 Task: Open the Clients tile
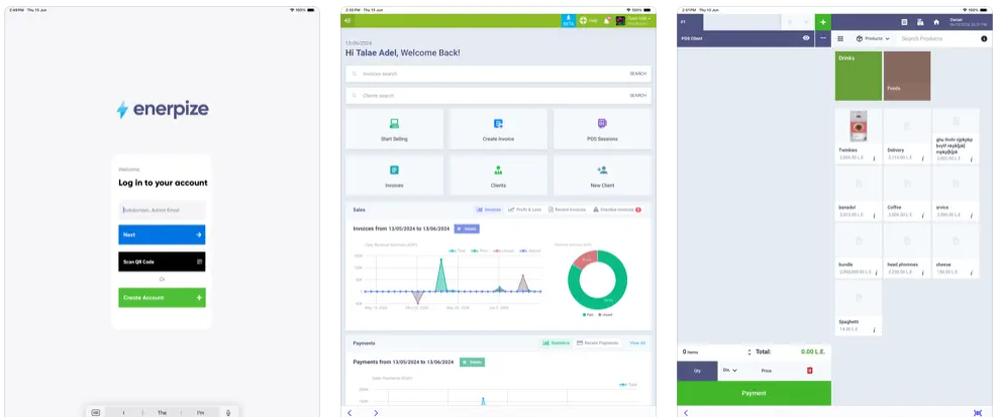click(x=498, y=175)
